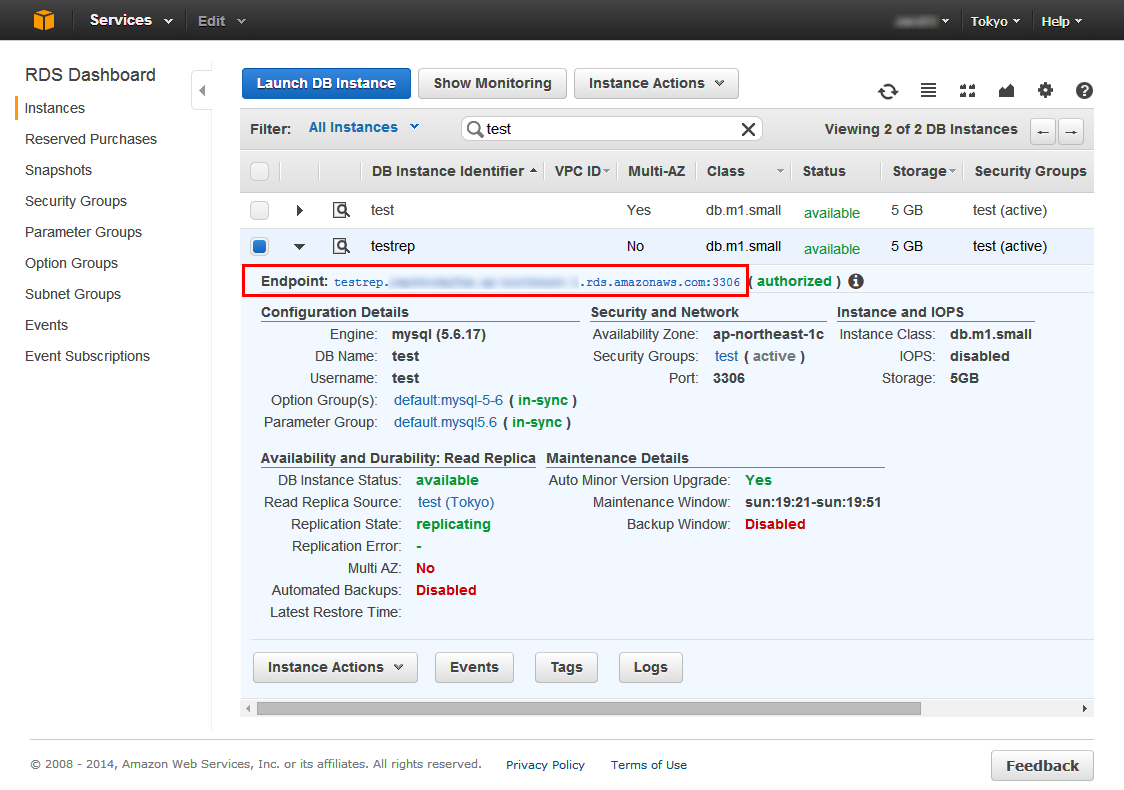The image size is (1124, 790).
Task: Open the test security group link
Action: [726, 356]
